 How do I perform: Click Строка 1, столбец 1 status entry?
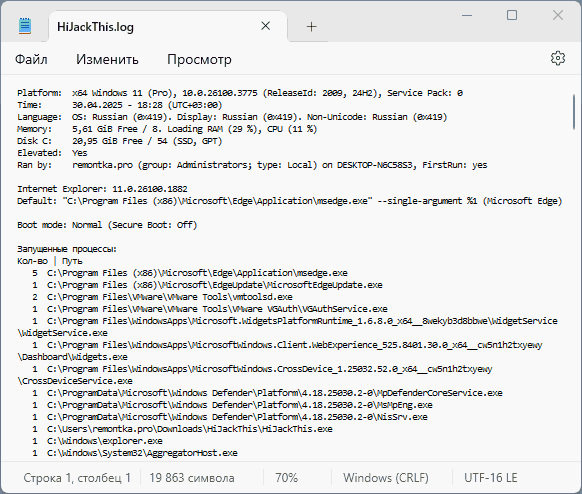pyautogui.click(x=77, y=478)
